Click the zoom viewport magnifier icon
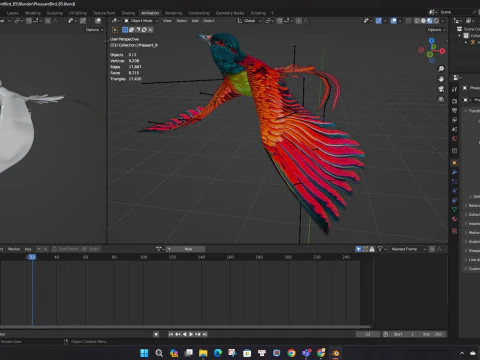Image resolution: width=480 pixels, height=360 pixels. pyautogui.click(x=441, y=69)
